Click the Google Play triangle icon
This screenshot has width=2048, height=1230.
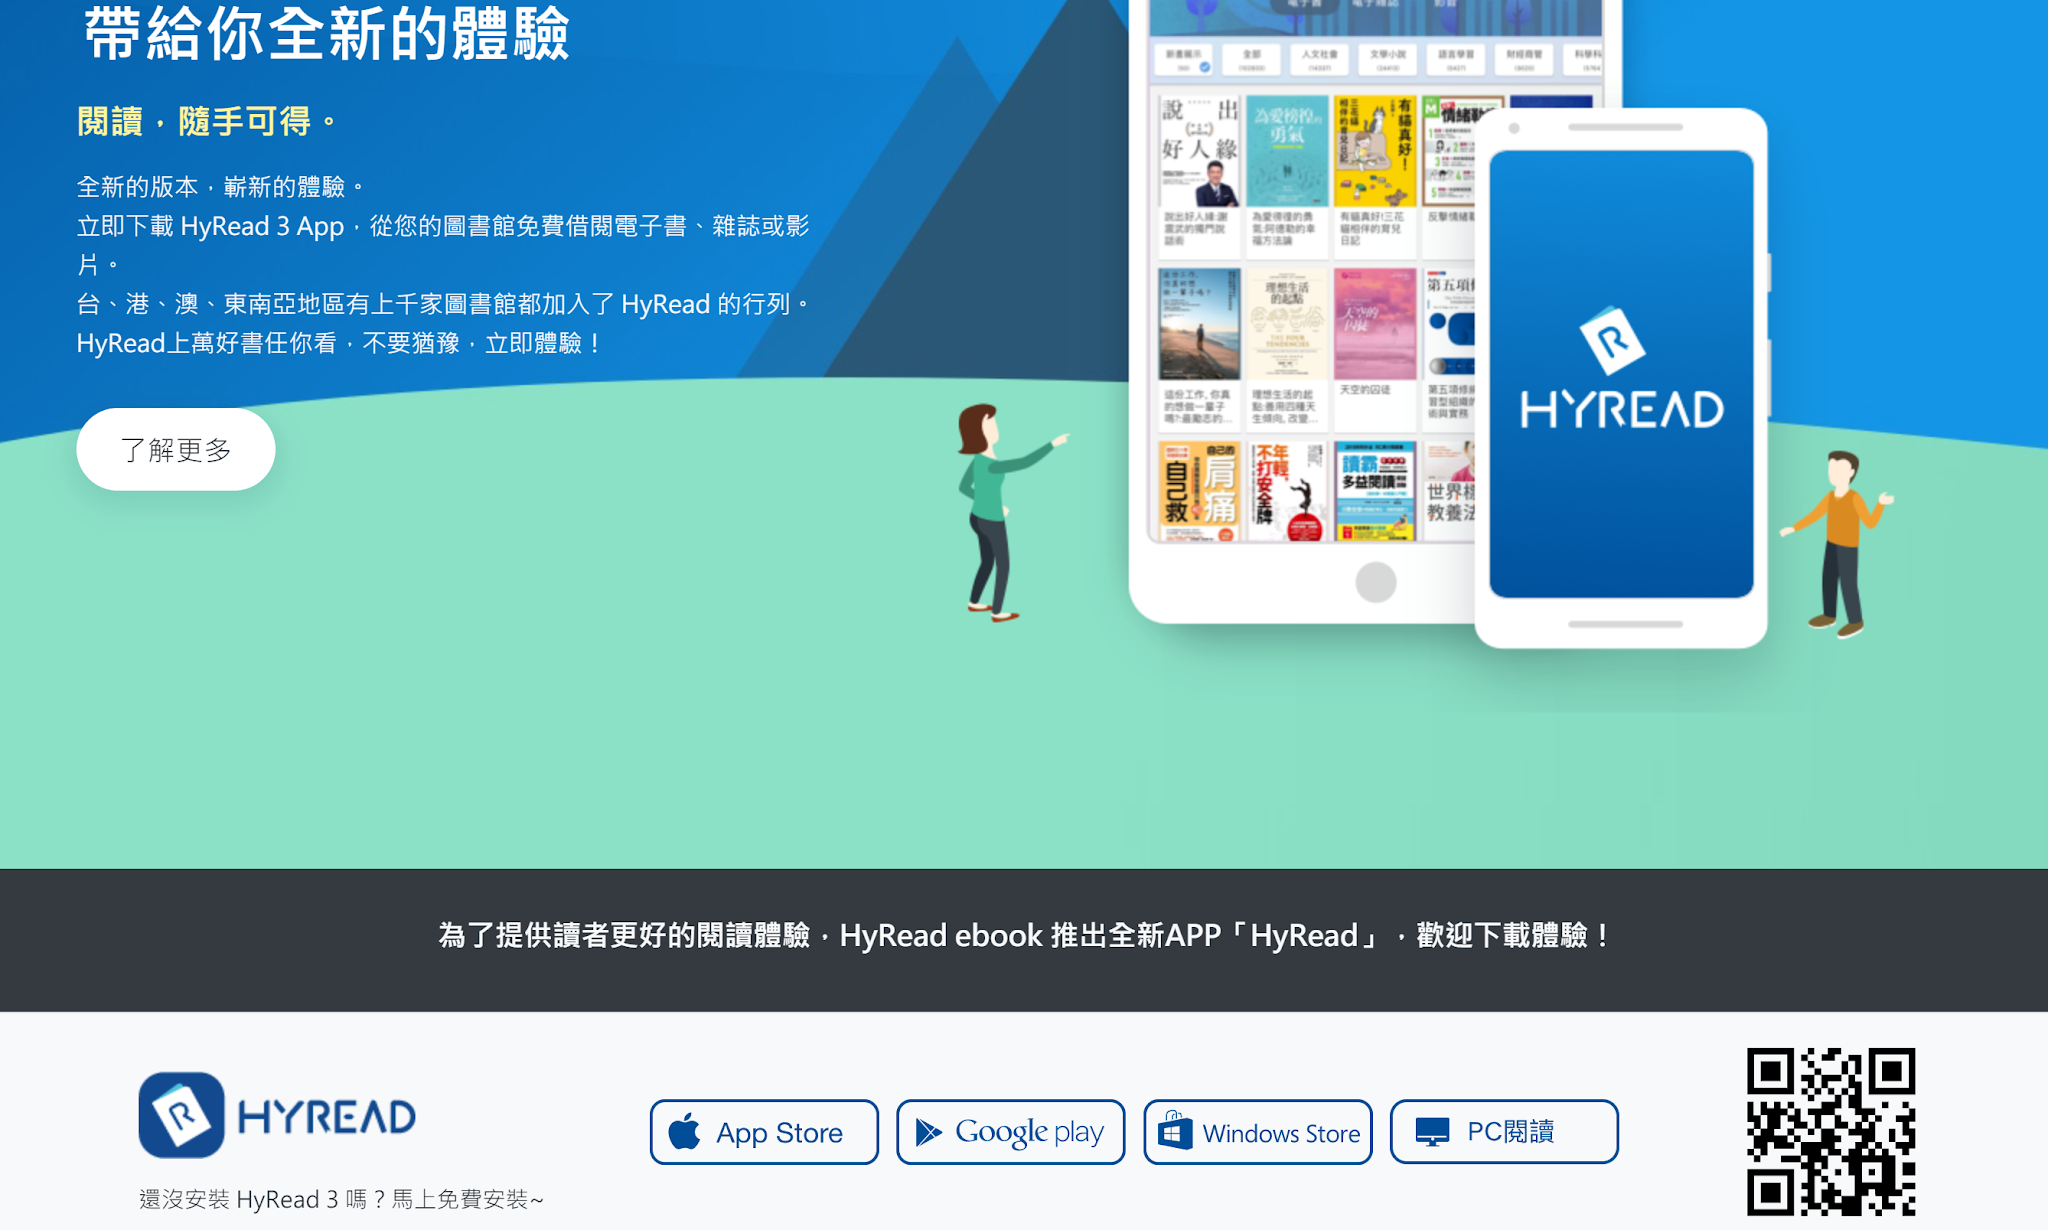pyautogui.click(x=928, y=1131)
